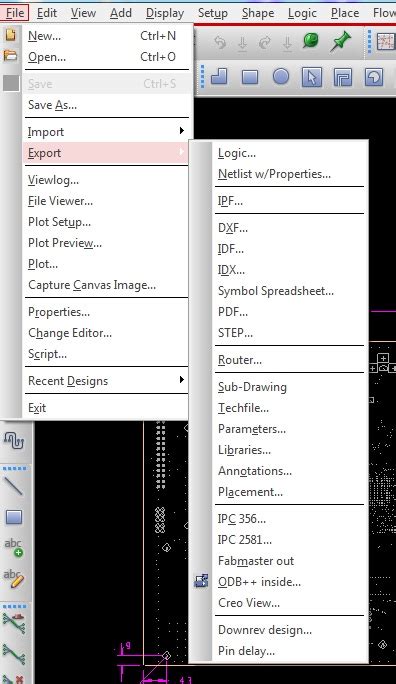Image resolution: width=396 pixels, height=684 pixels.
Task: Click the ODB++ inside export icon
Action: click(201, 581)
